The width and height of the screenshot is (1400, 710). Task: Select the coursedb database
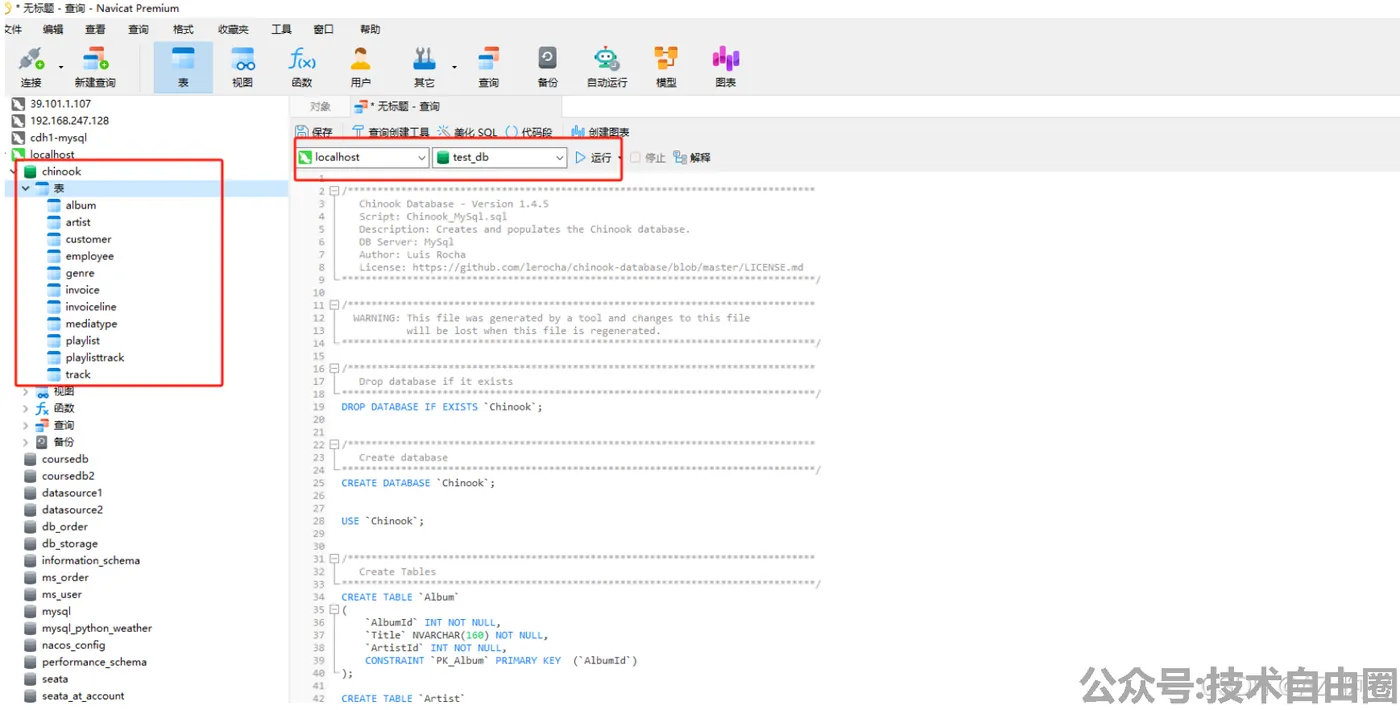(65, 459)
